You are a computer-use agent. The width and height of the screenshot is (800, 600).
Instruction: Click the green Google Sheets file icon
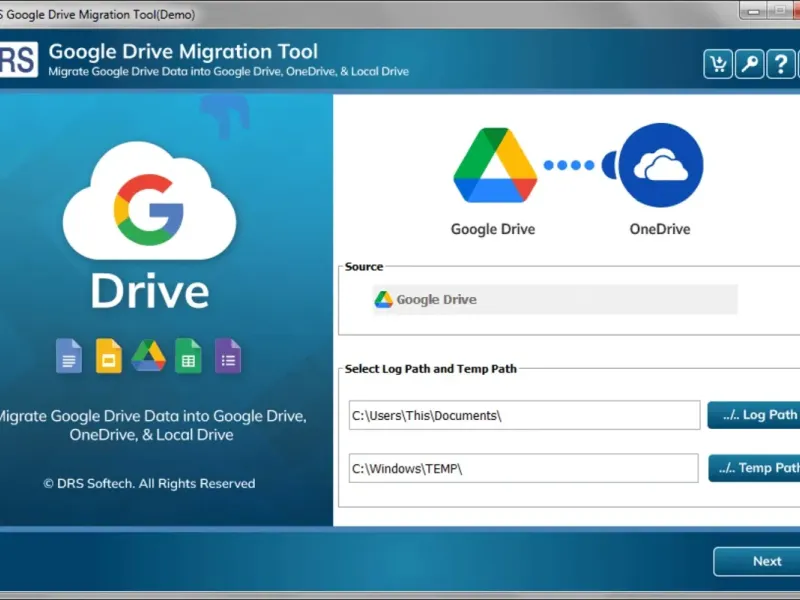[x=188, y=356]
